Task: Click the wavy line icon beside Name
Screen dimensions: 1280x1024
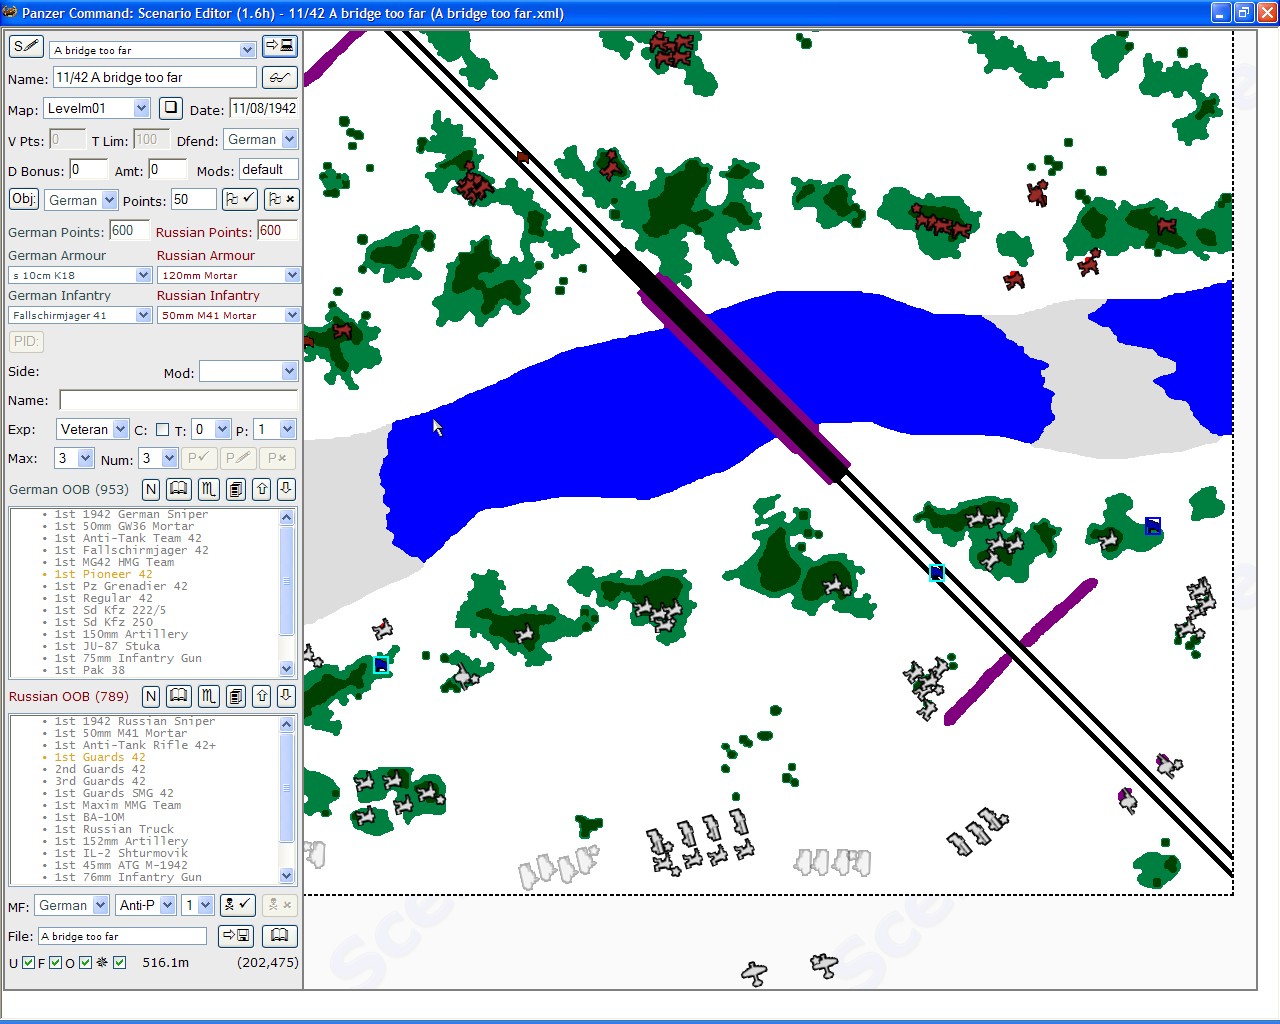Action: (279, 77)
